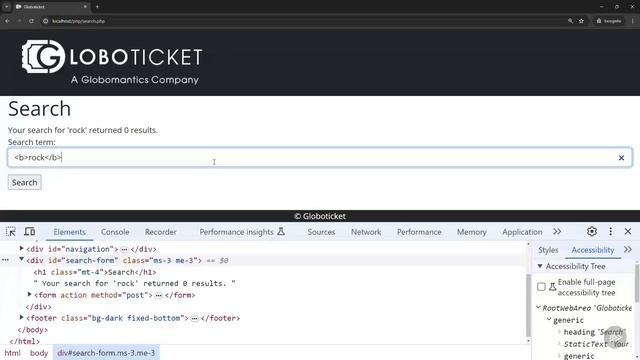
Task: Collapse the first generic accessibility node
Action: point(549,320)
